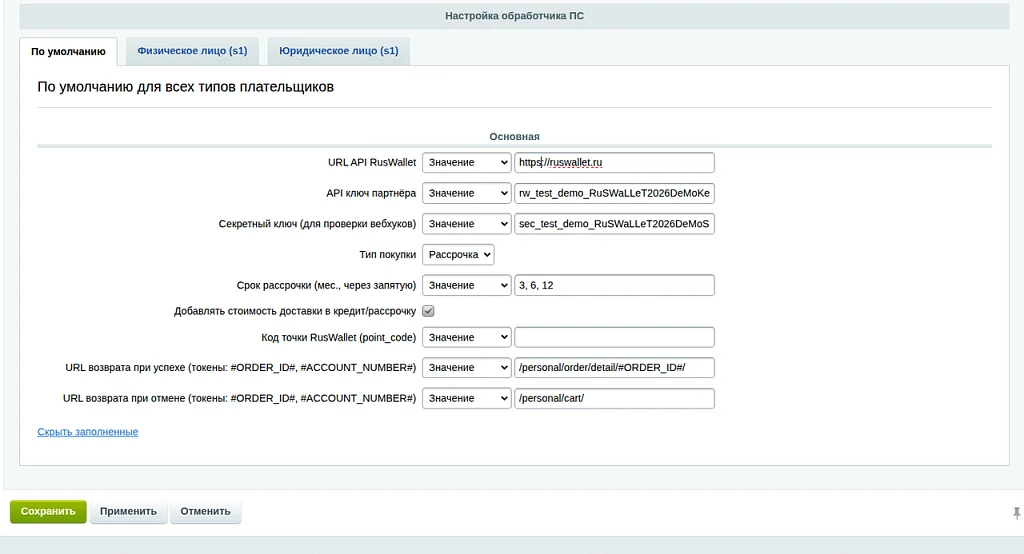Click the empty Код точки RusWallet input field
Image resolution: width=1024 pixels, height=554 pixels.
point(614,337)
